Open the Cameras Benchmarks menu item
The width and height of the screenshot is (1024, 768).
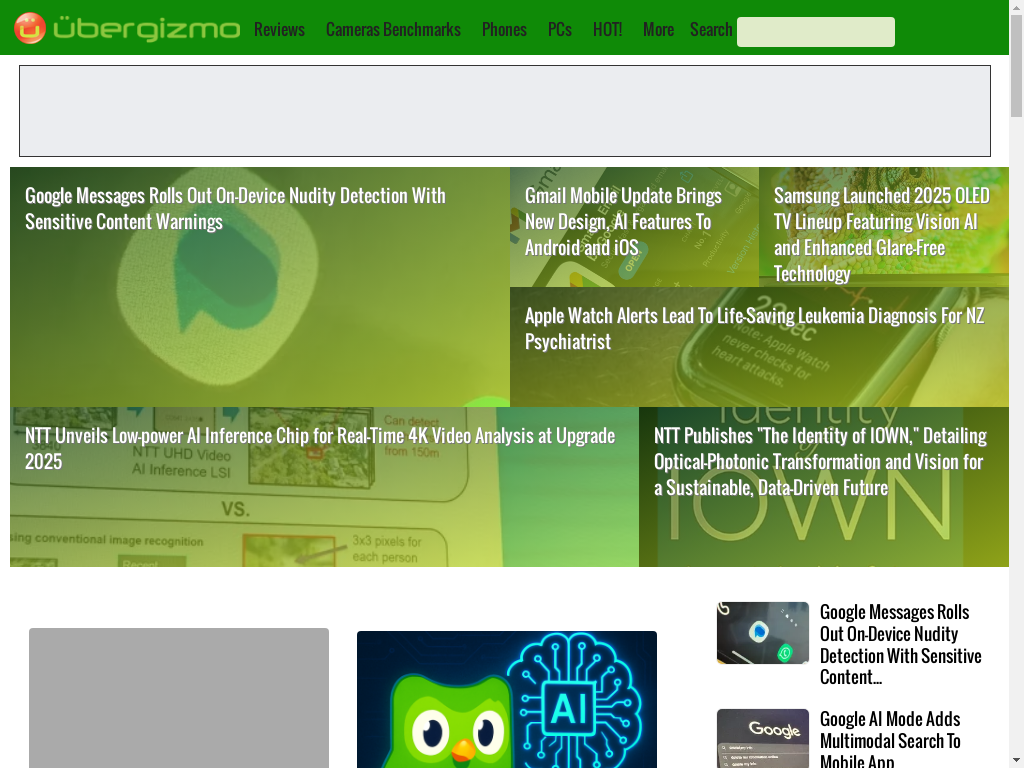pyautogui.click(x=393, y=29)
